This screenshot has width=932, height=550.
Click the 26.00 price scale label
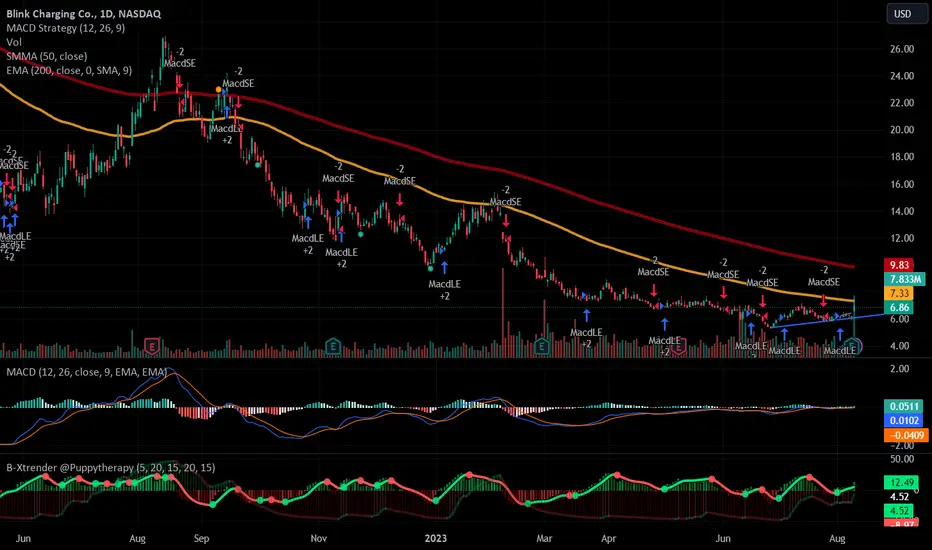point(902,49)
